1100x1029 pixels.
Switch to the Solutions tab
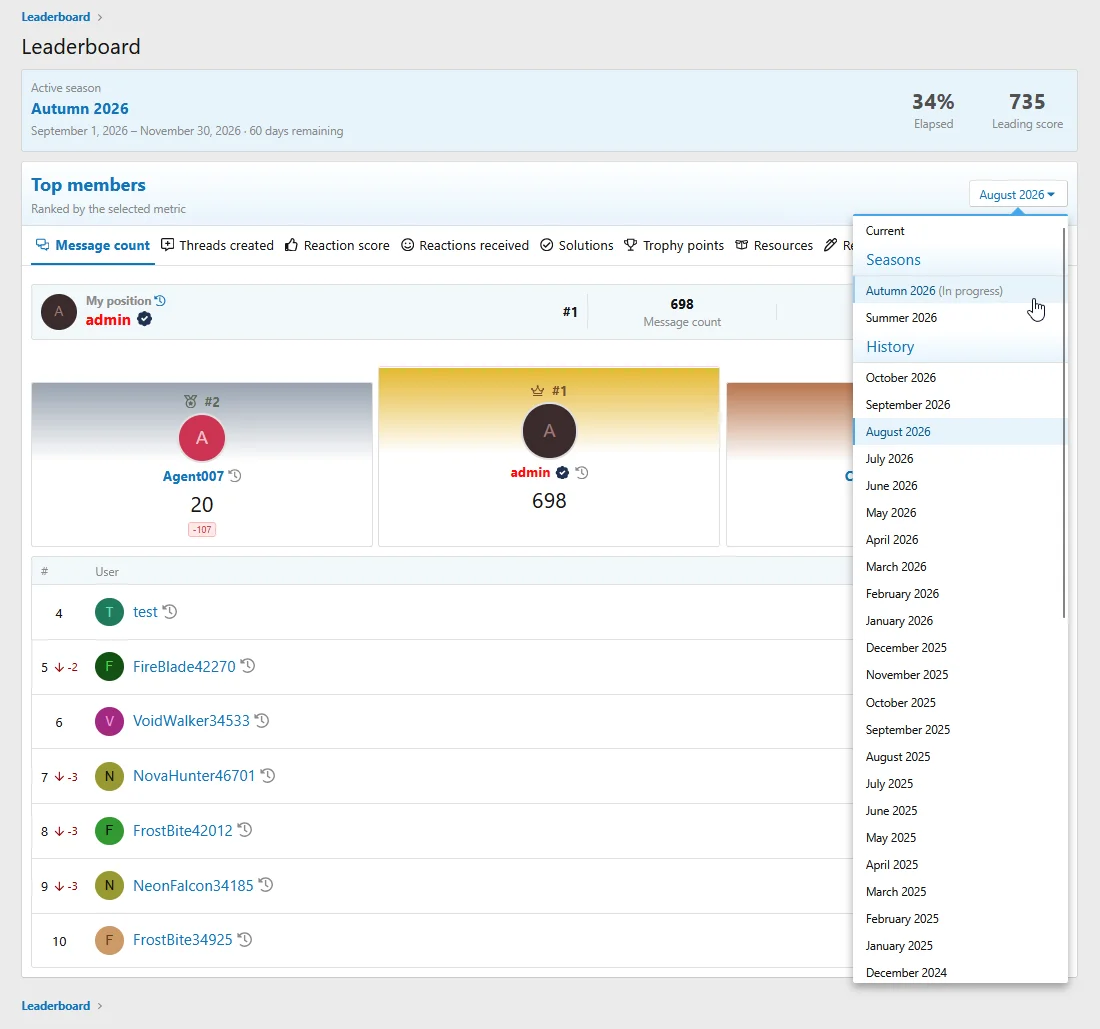[577, 246]
